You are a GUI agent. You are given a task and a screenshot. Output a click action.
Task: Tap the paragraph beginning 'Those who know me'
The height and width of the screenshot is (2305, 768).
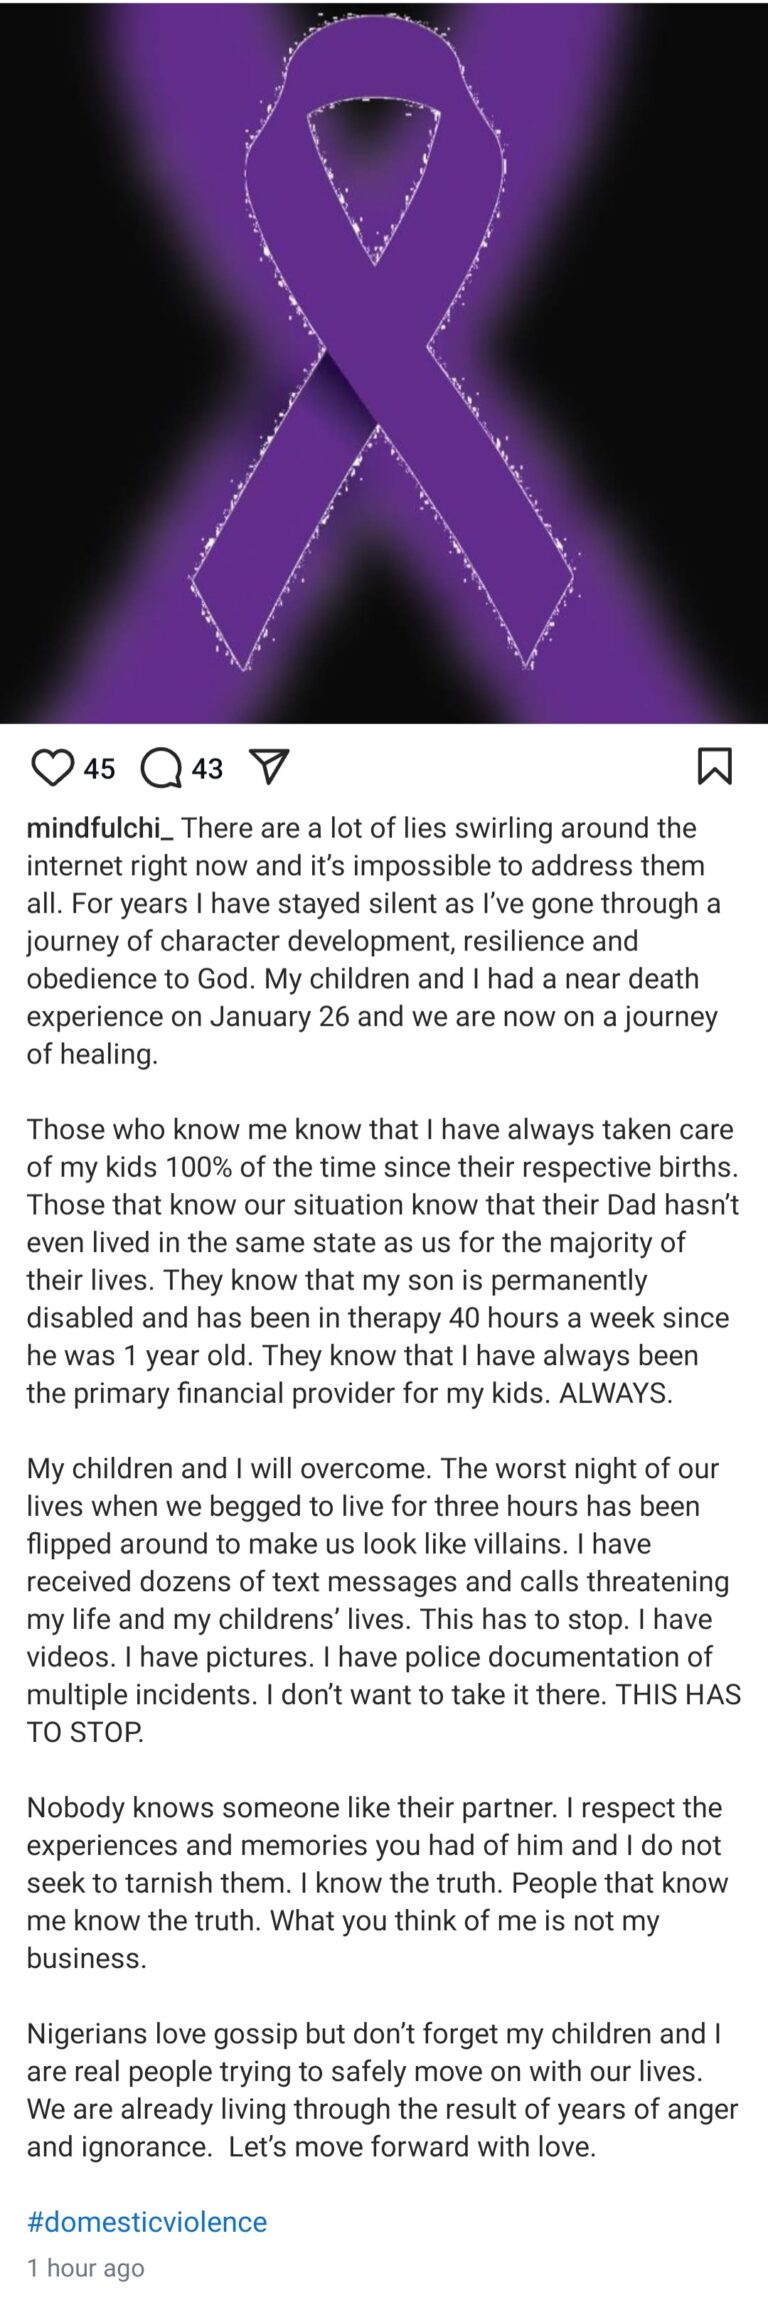pos(380,1260)
